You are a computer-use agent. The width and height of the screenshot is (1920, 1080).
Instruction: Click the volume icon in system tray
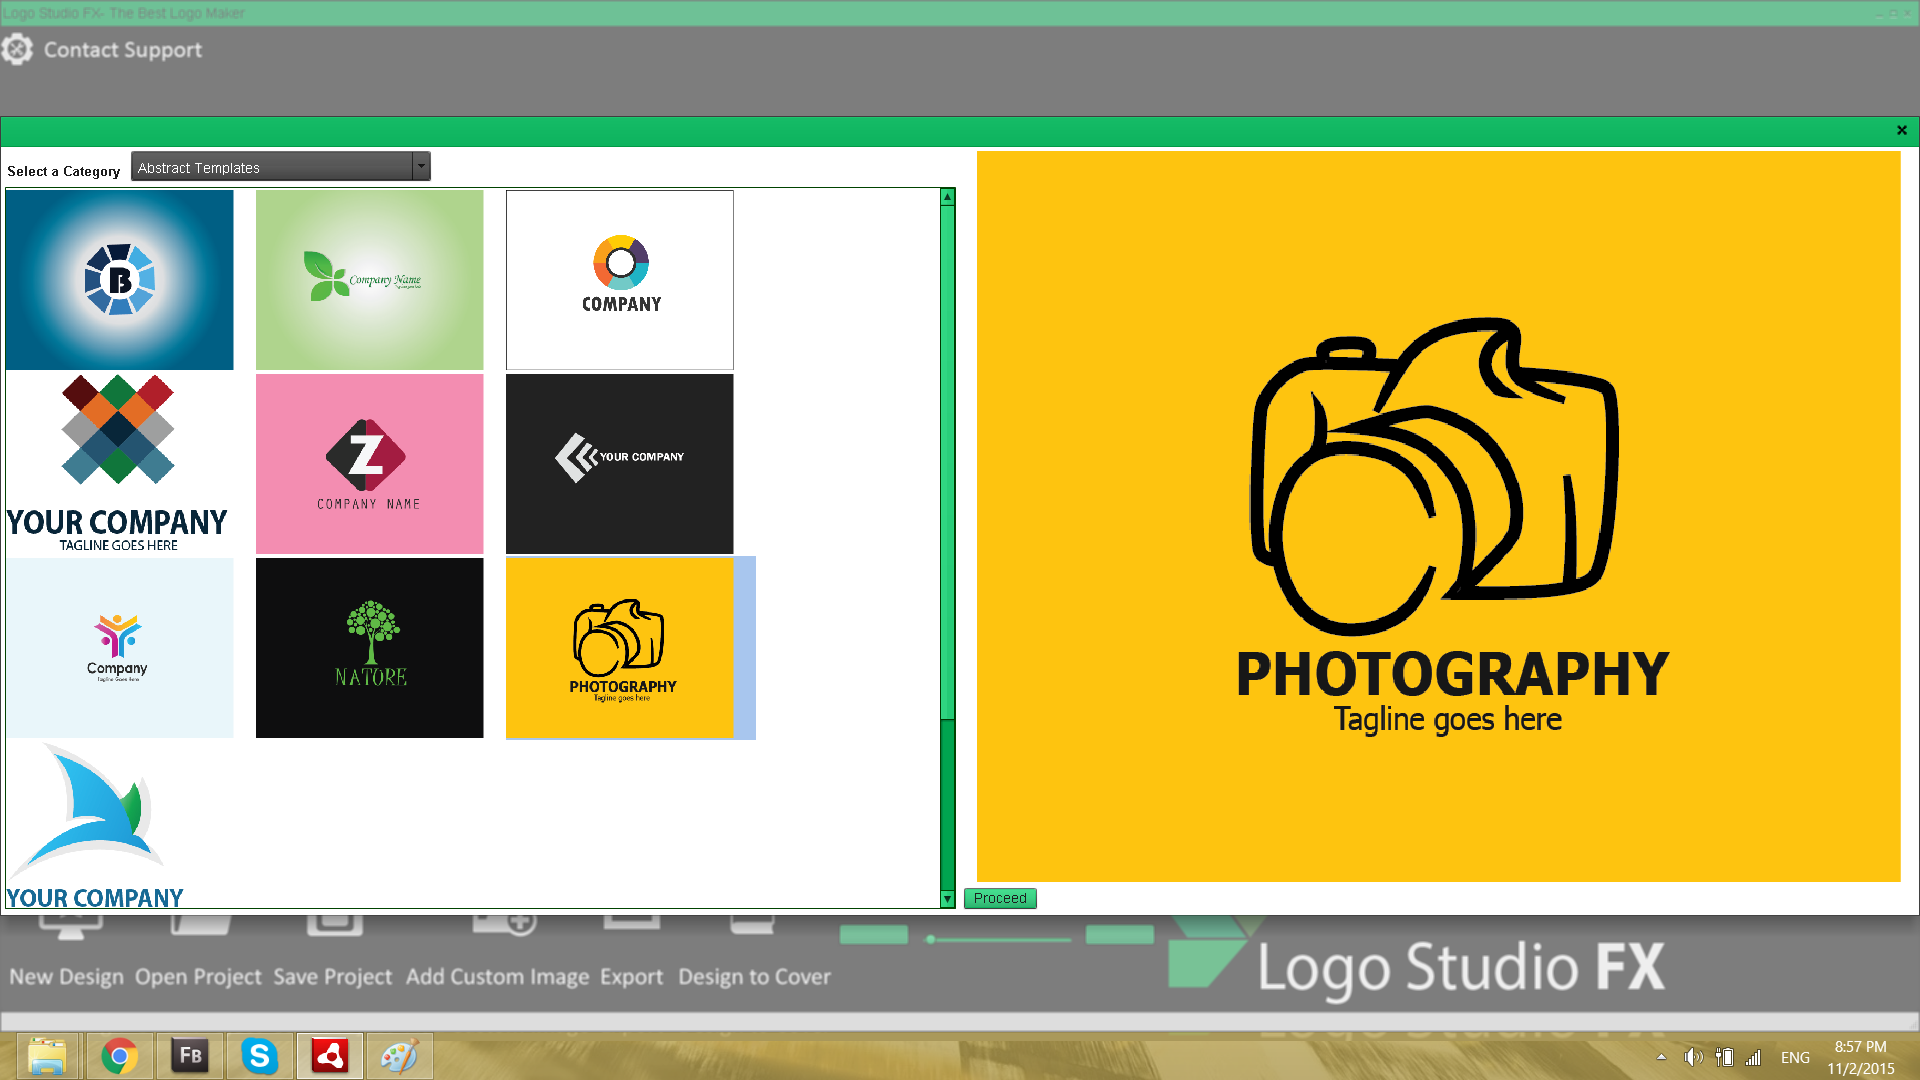click(x=1692, y=1057)
